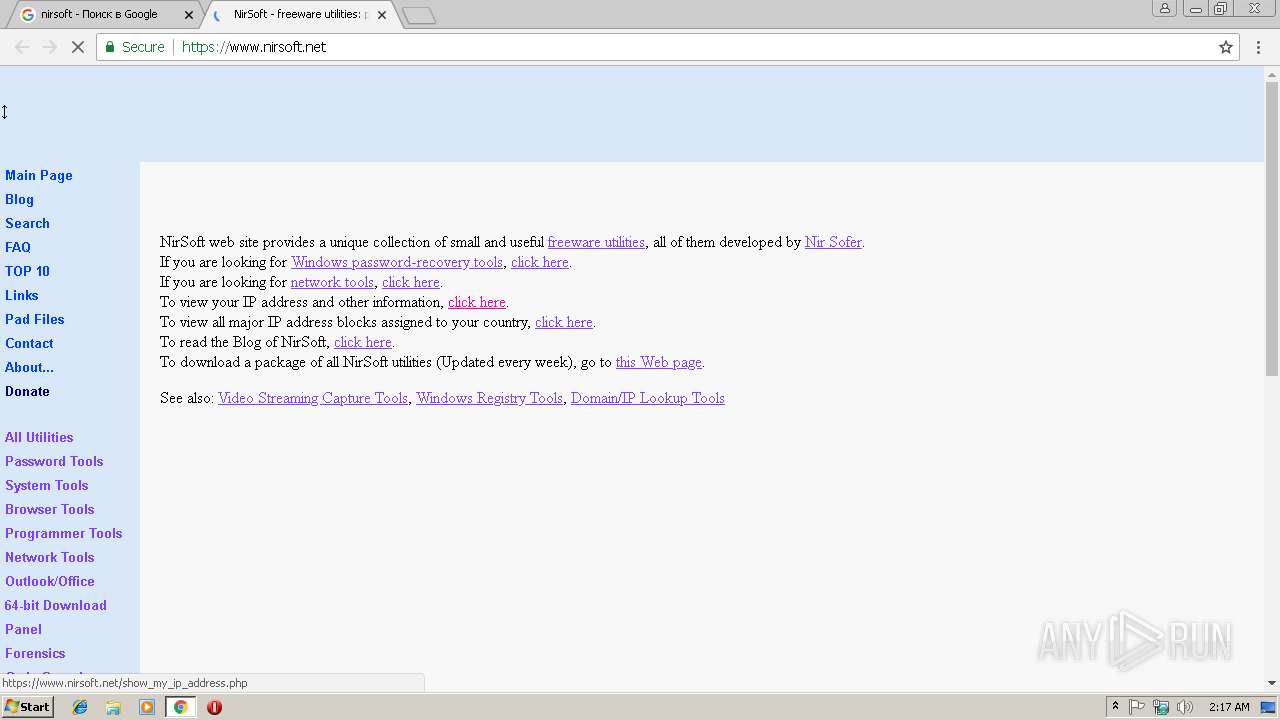Open Action Center flag tray icon
Viewport: 1280px width, 720px height.
click(x=1137, y=707)
